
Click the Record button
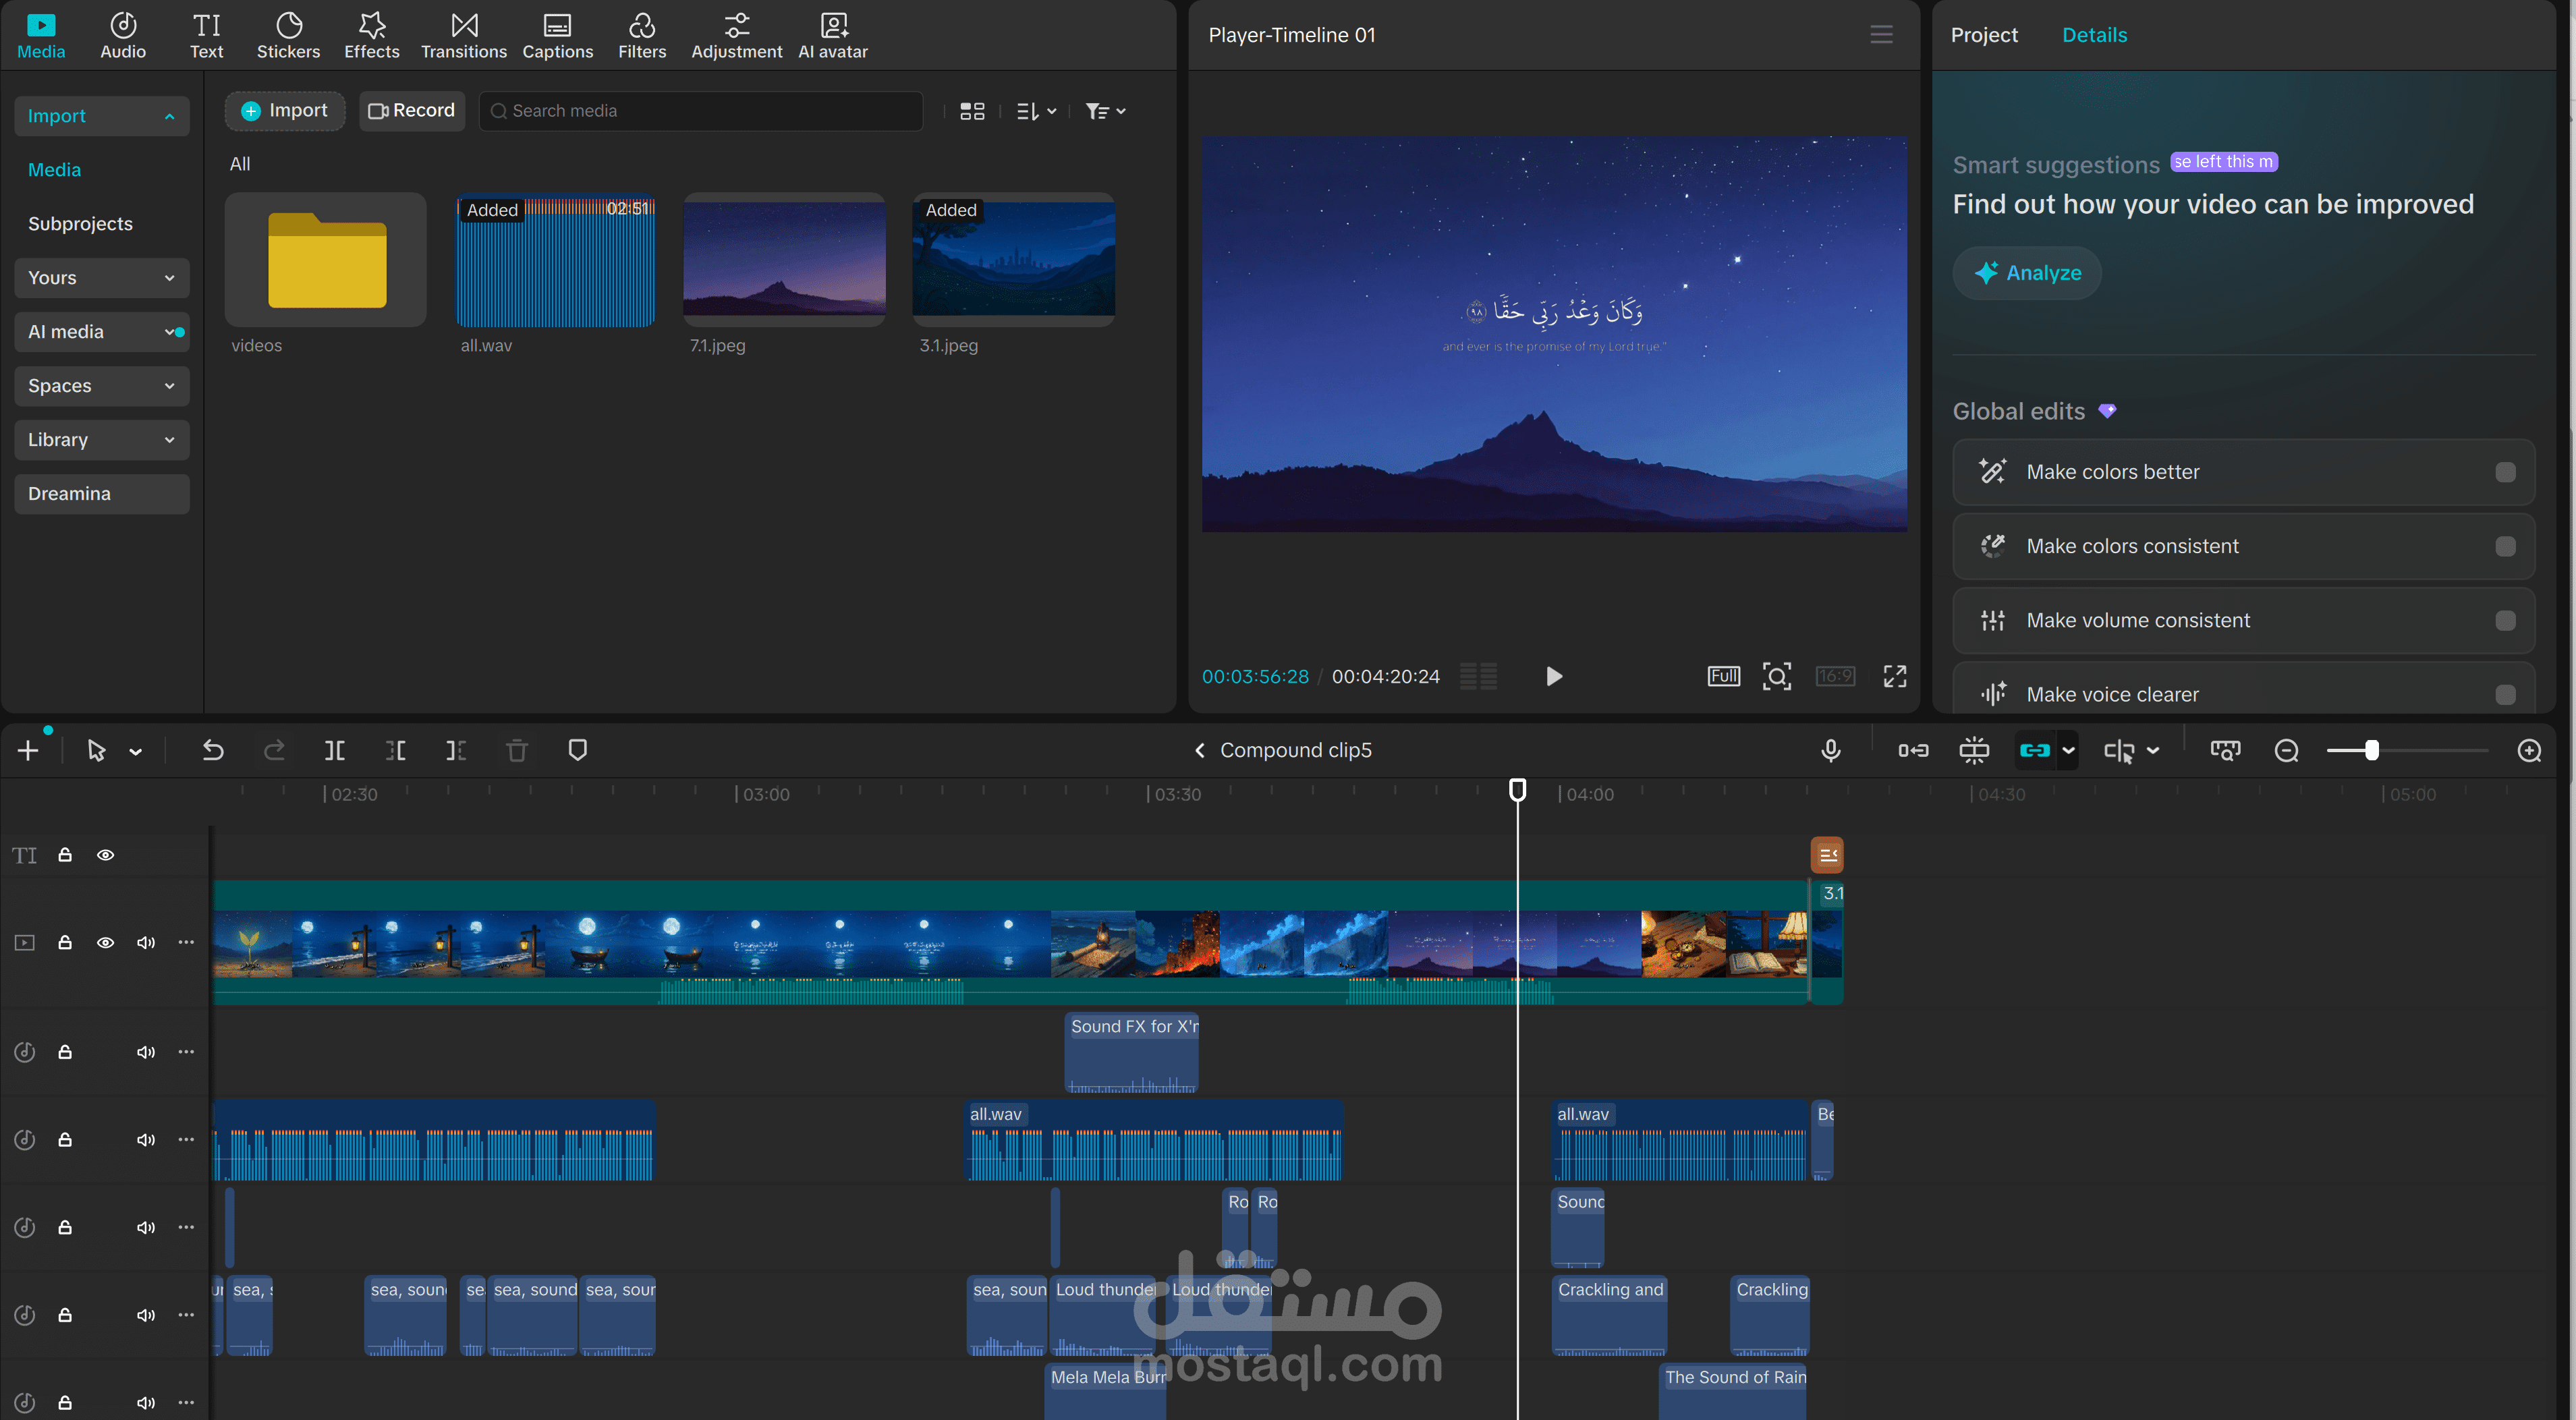(411, 111)
